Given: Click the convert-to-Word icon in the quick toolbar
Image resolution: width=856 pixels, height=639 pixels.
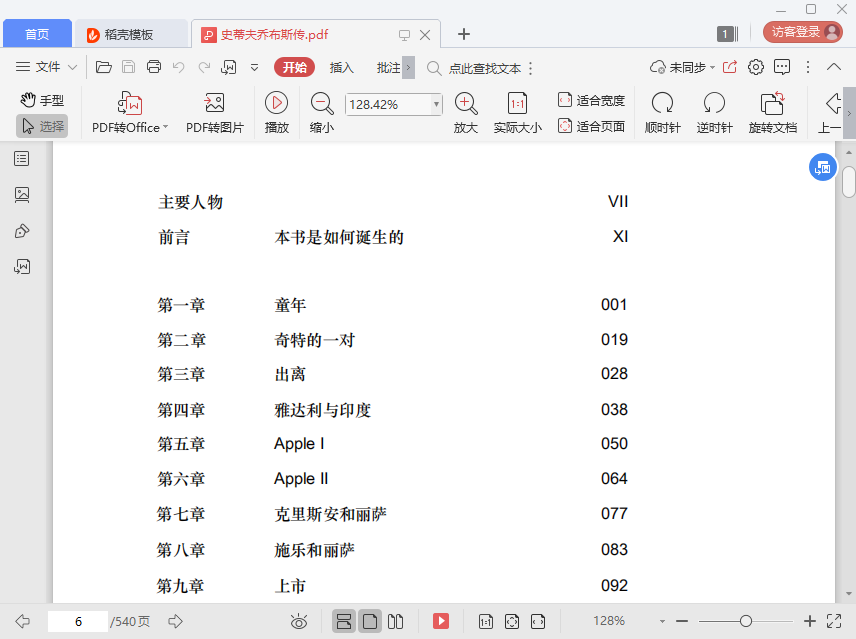Looking at the screenshot, I should pos(228,67).
